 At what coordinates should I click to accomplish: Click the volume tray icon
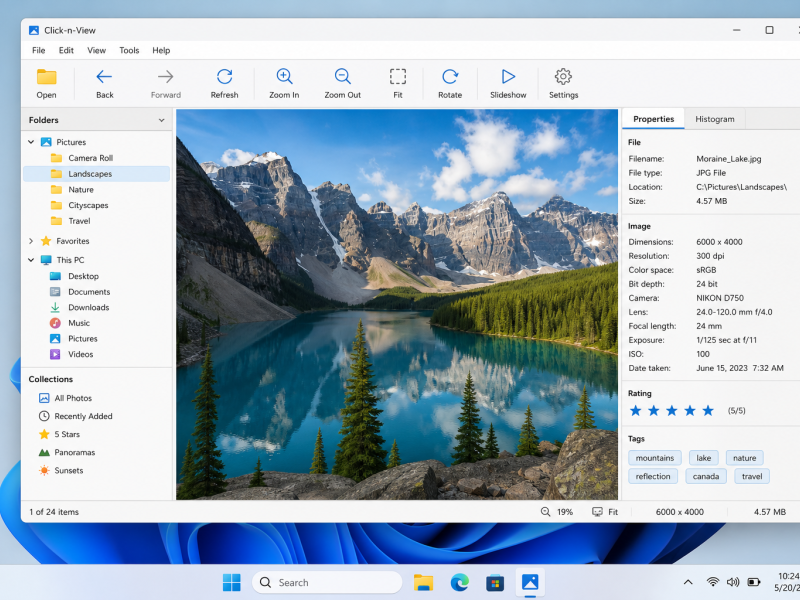point(733,582)
